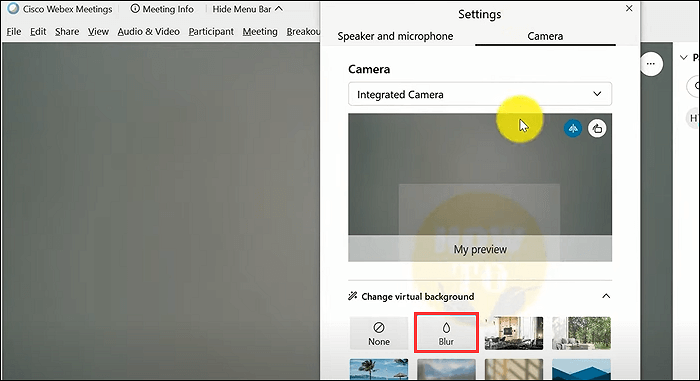Select the Blur background option
Image resolution: width=700 pixels, height=381 pixels.
(446, 333)
